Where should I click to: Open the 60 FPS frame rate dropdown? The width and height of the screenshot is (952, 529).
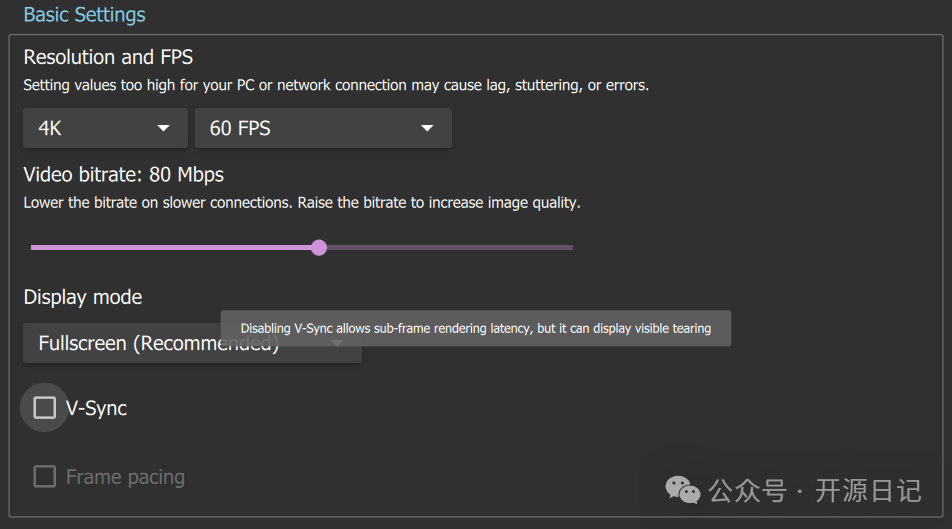[322, 128]
